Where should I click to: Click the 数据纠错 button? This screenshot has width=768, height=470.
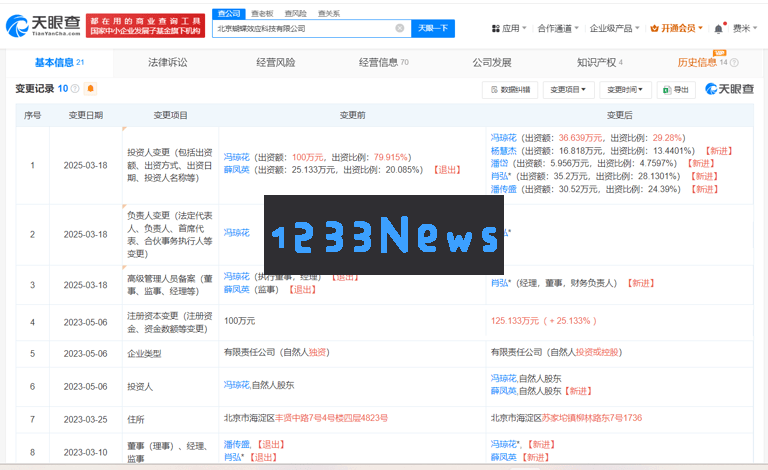510,90
